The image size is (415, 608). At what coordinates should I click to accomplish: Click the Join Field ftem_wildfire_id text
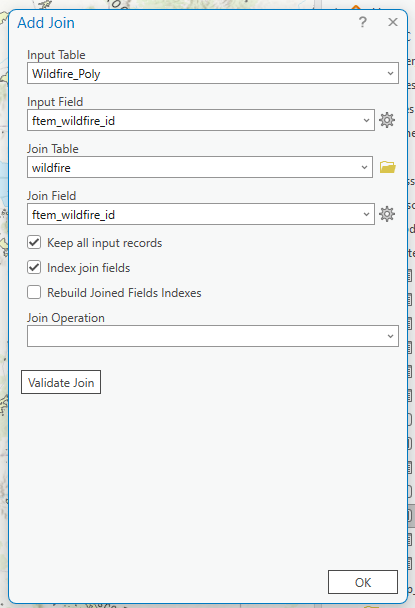pos(73,214)
